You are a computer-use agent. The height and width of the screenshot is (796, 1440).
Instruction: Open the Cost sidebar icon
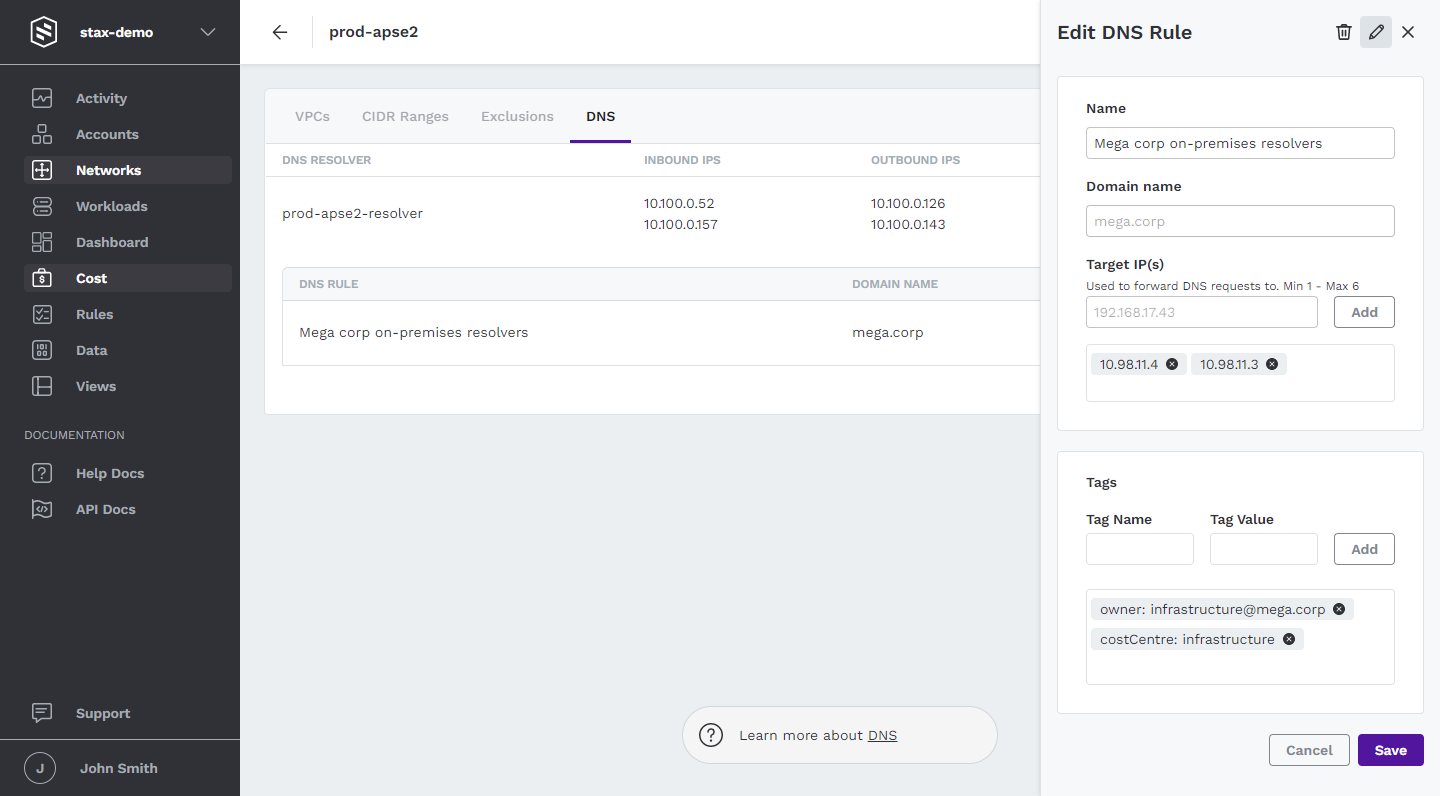coord(42,278)
